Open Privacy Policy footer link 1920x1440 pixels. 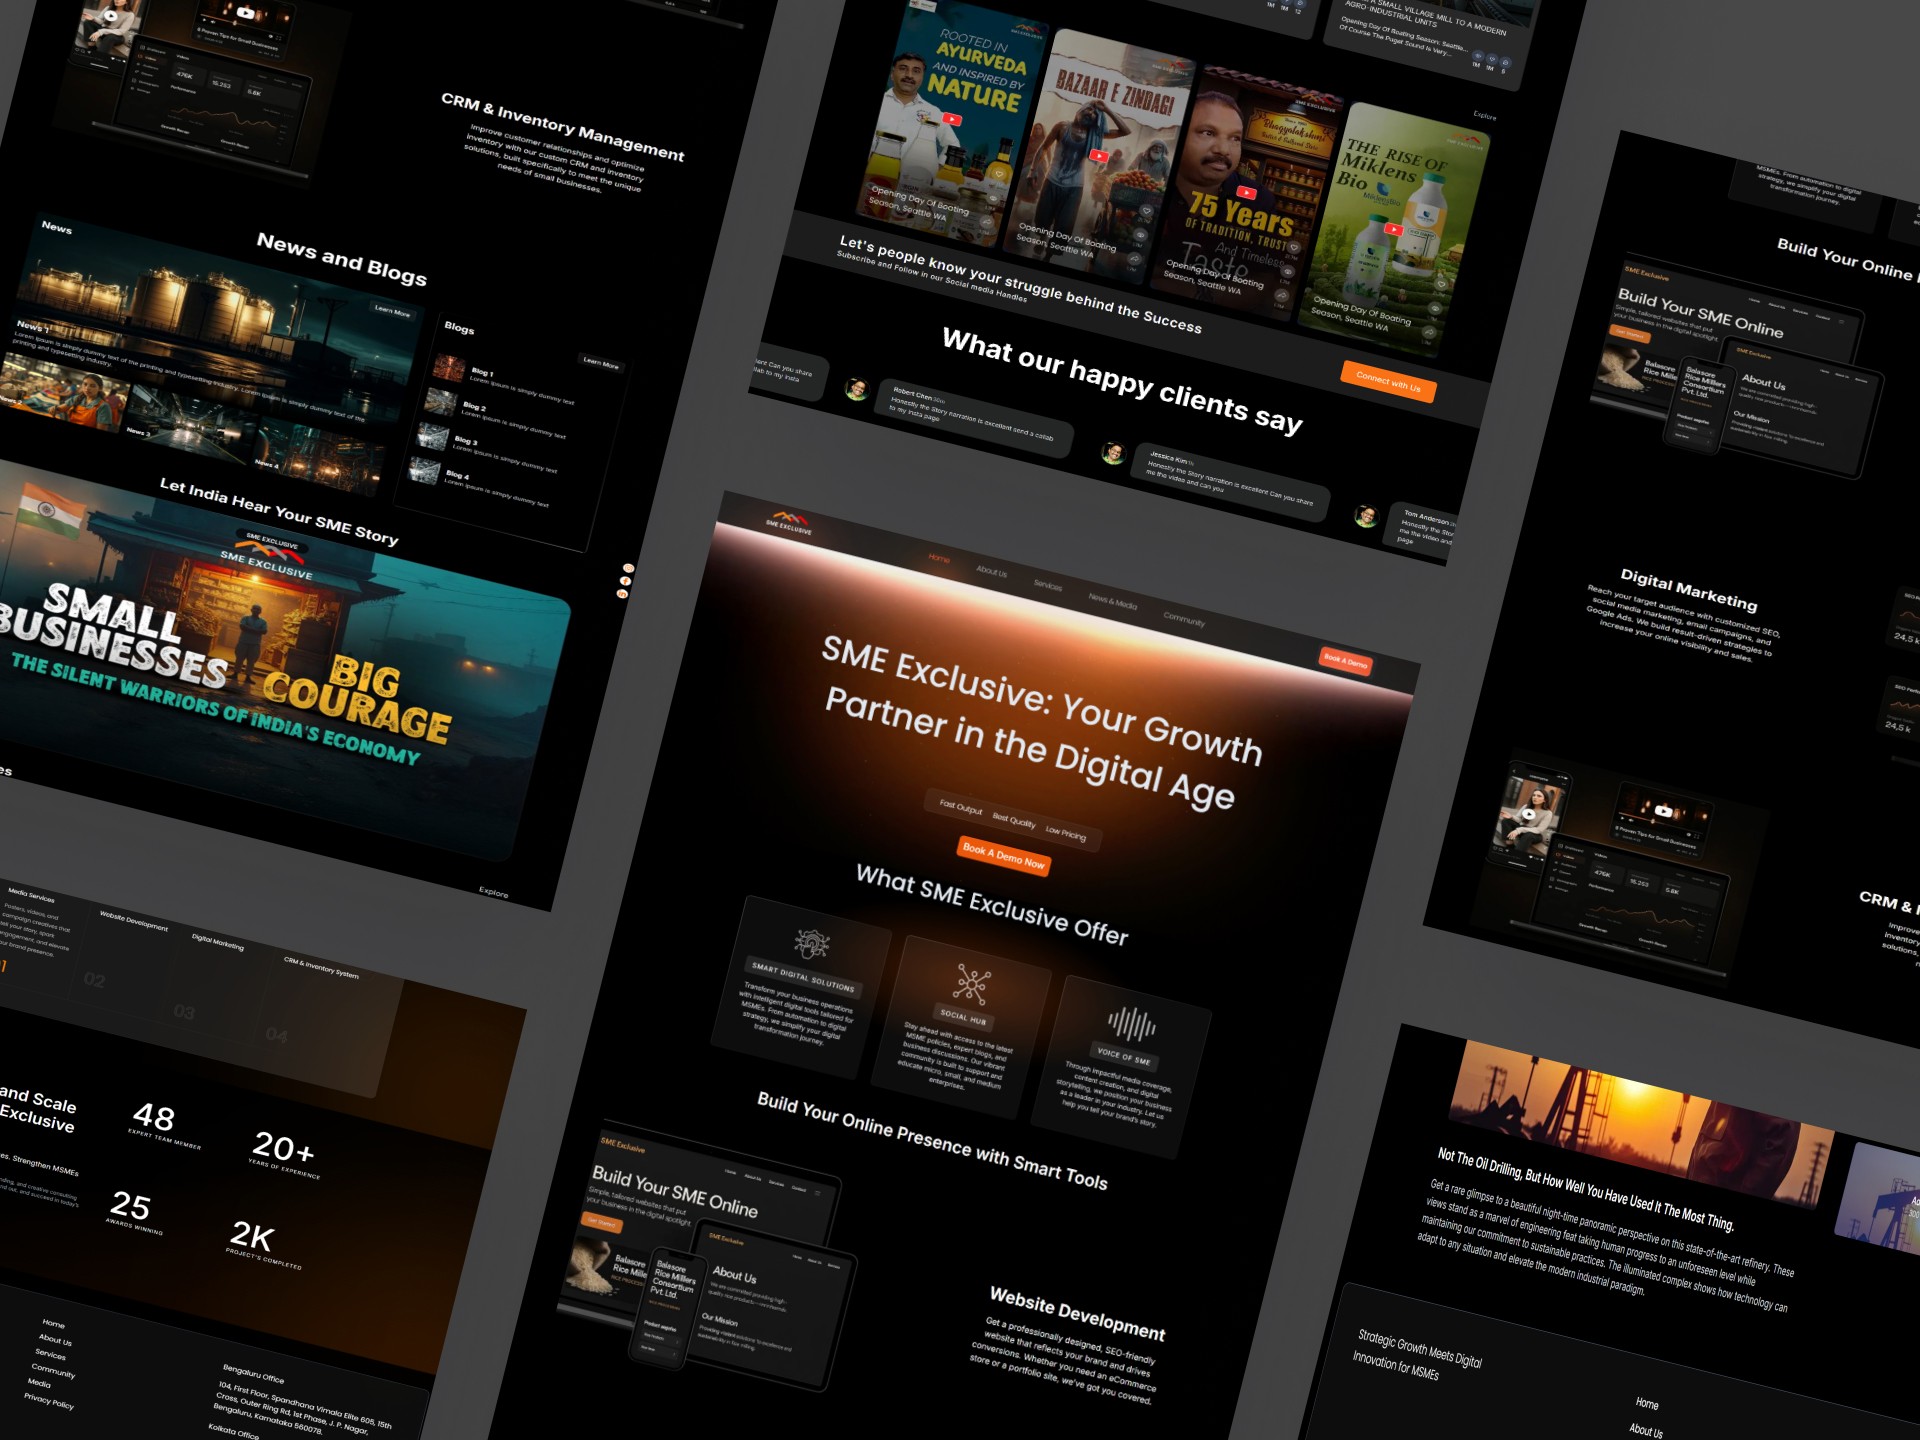tap(49, 1401)
